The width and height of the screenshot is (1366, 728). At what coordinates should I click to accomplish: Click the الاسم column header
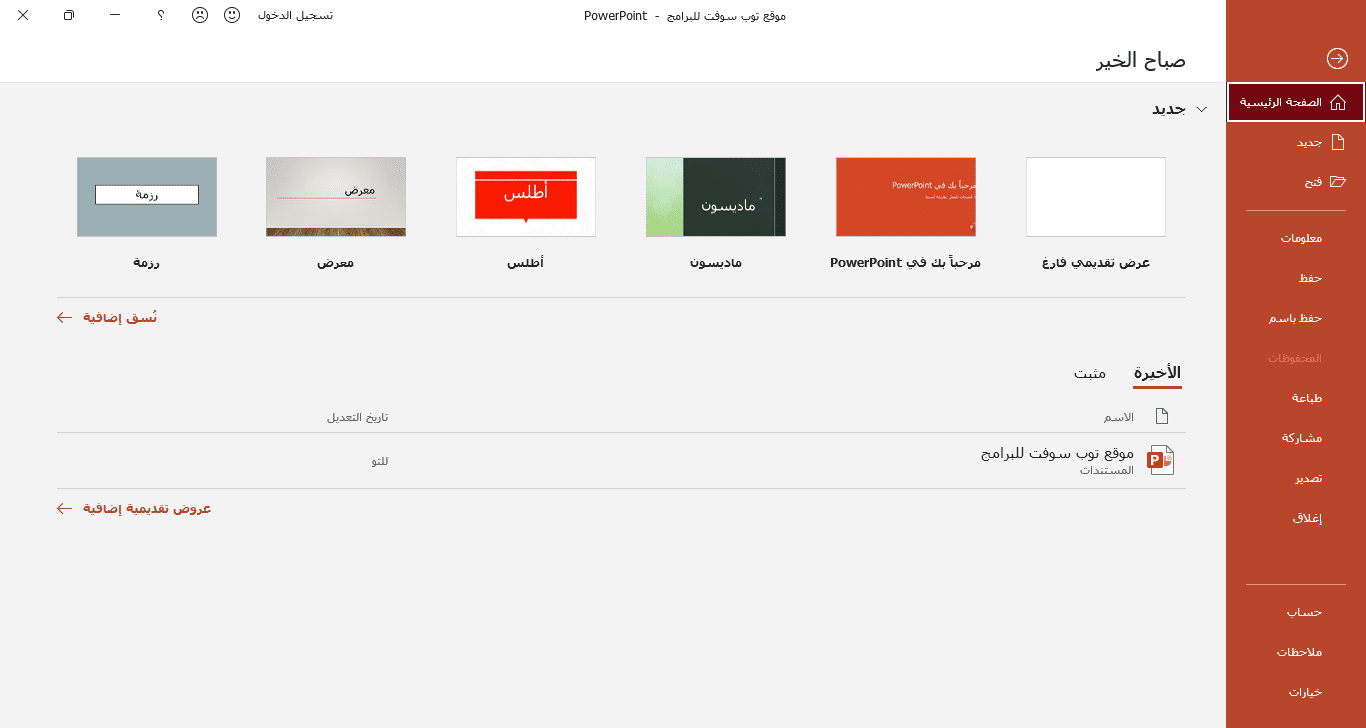pyautogui.click(x=1118, y=417)
